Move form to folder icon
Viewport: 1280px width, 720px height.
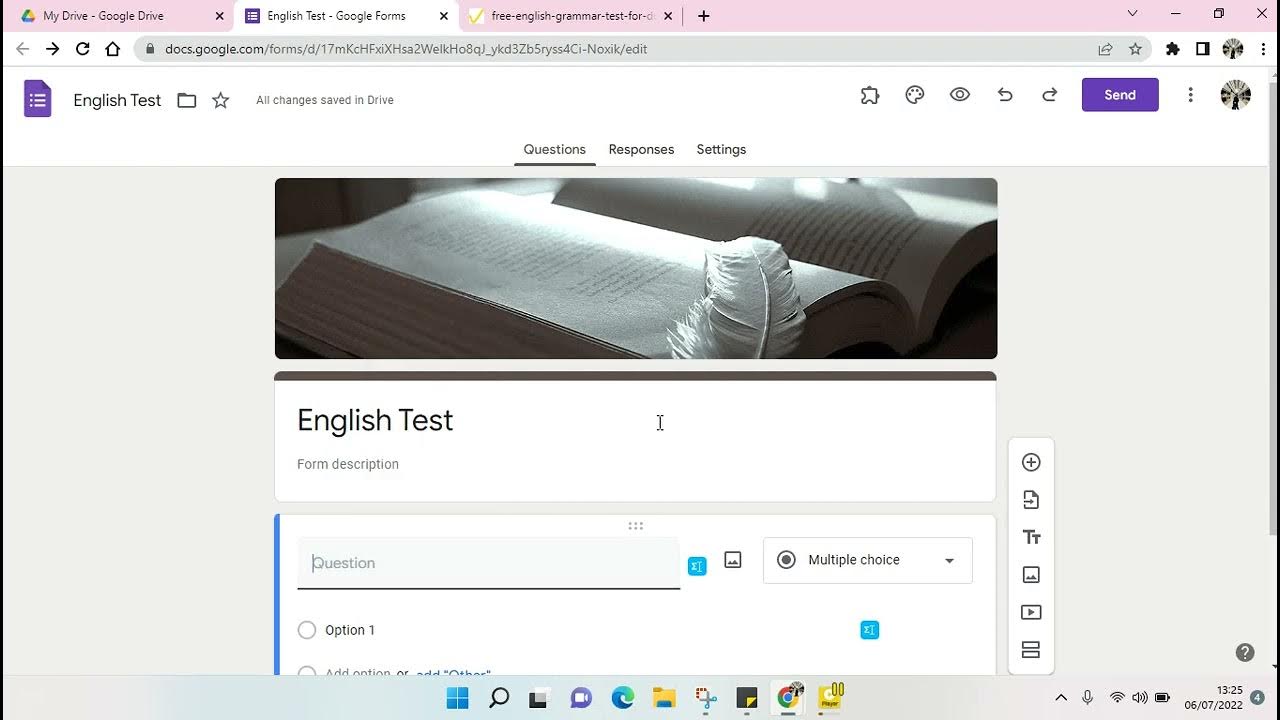187,100
